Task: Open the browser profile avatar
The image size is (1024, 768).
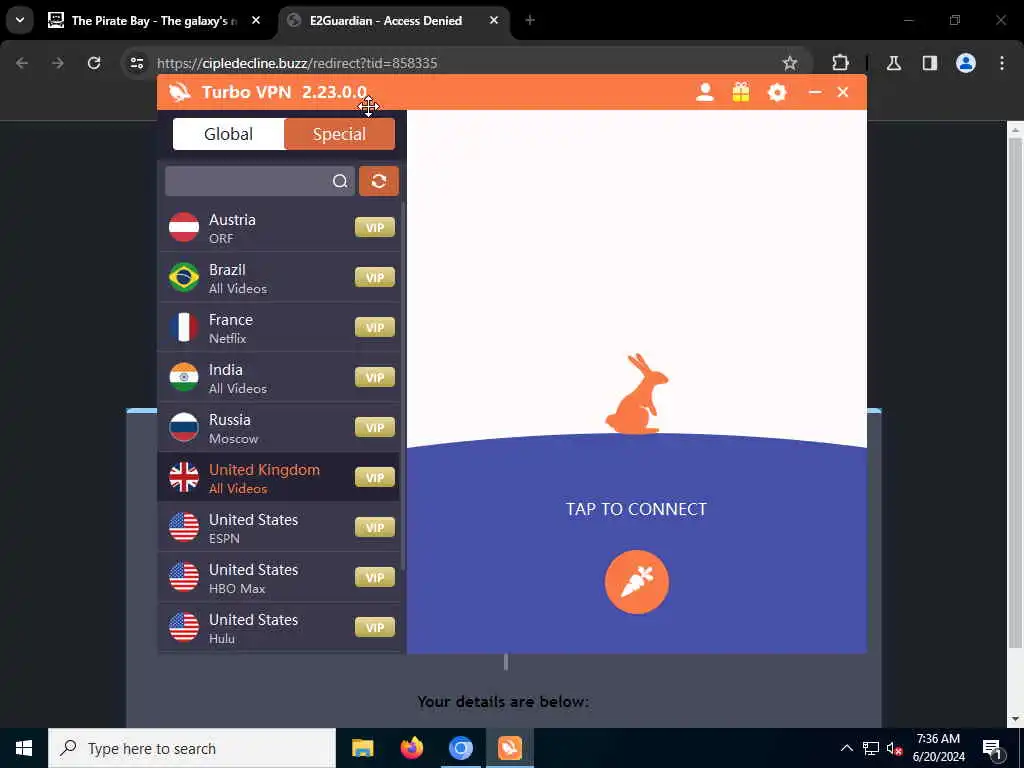Action: 965,63
